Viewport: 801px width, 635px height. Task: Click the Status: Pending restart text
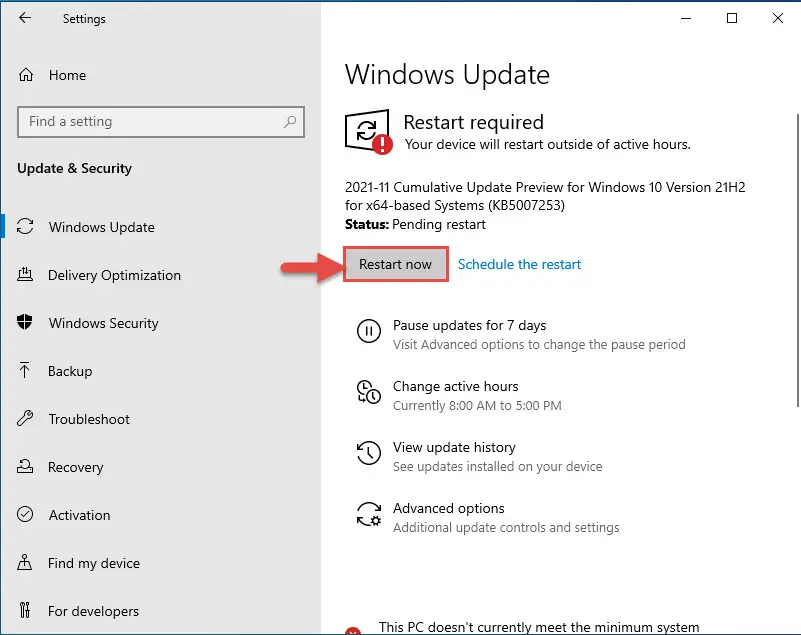415,224
